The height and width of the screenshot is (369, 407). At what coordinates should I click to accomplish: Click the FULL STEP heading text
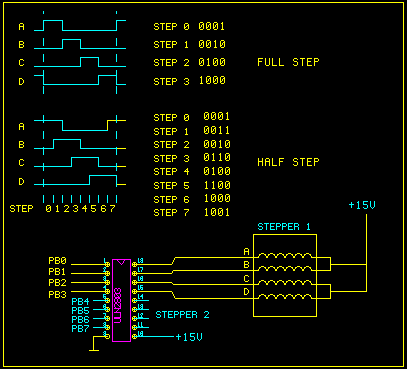click(x=288, y=62)
